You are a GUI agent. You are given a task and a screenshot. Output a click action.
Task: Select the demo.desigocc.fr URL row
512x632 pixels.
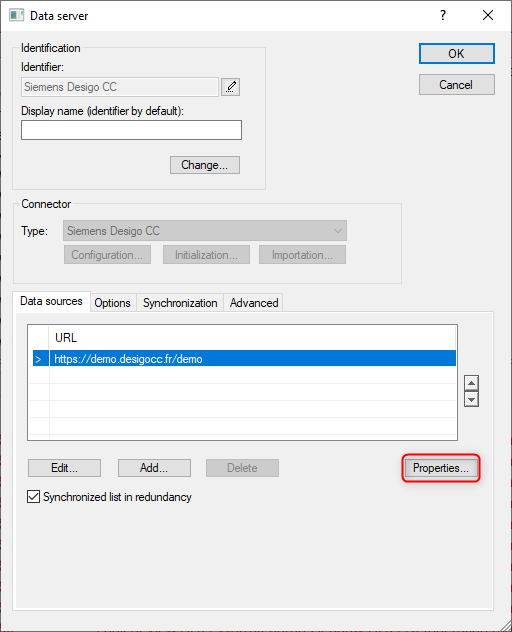pyautogui.click(x=253, y=359)
